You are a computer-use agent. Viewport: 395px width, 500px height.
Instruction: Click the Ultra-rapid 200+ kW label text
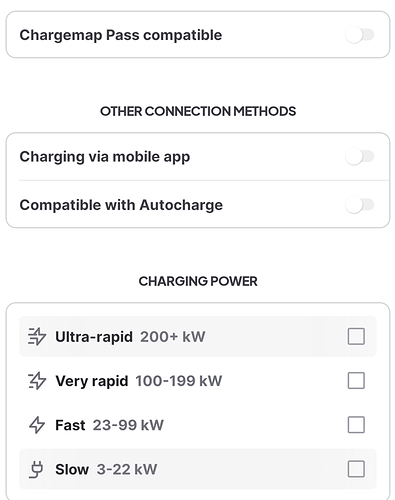coord(130,337)
